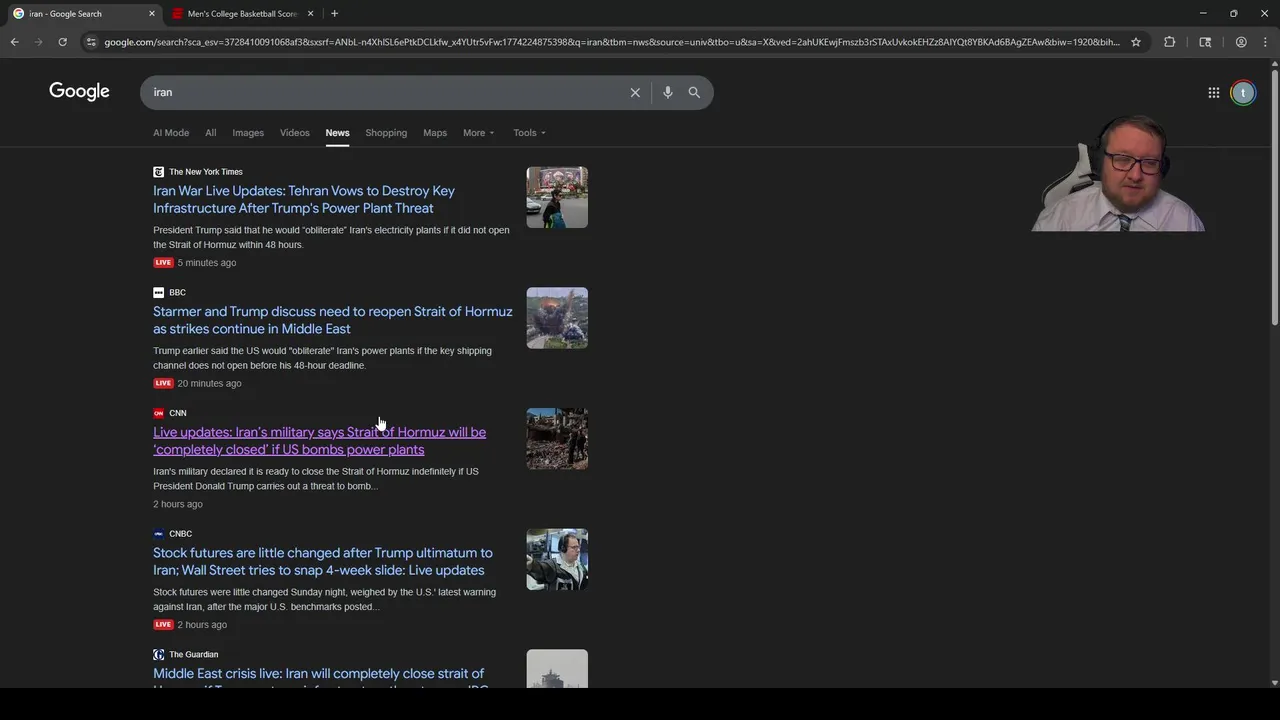The width and height of the screenshot is (1280, 720).
Task: Click the BBC source icon
Action: point(158,292)
